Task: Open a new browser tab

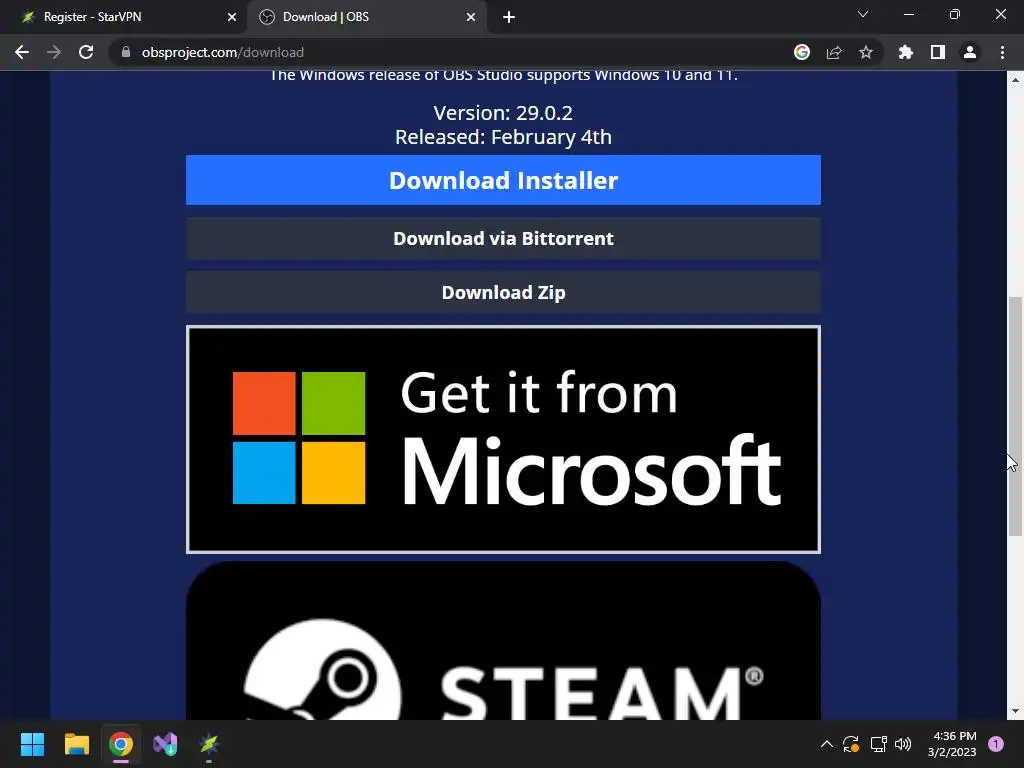Action: (x=509, y=17)
